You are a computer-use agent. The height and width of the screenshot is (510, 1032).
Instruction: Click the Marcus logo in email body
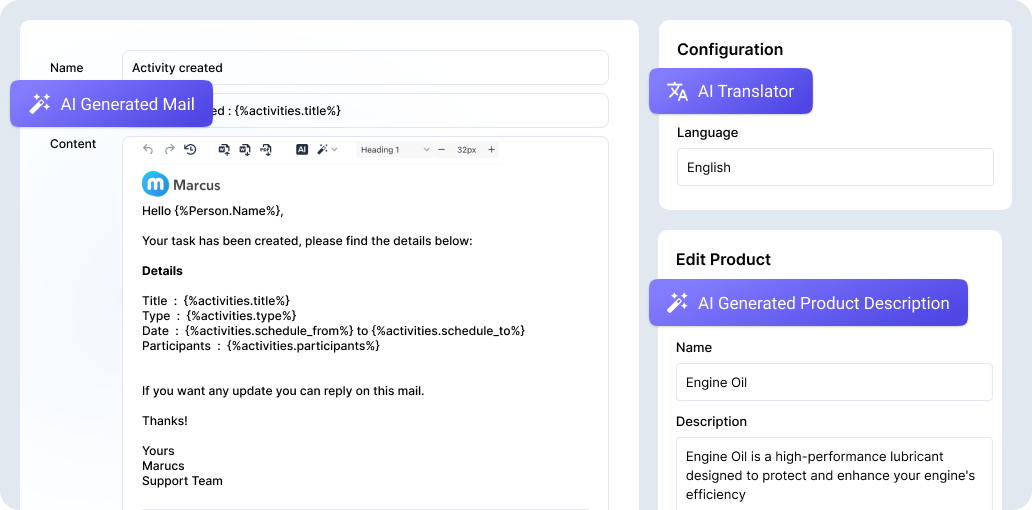[x=181, y=184]
